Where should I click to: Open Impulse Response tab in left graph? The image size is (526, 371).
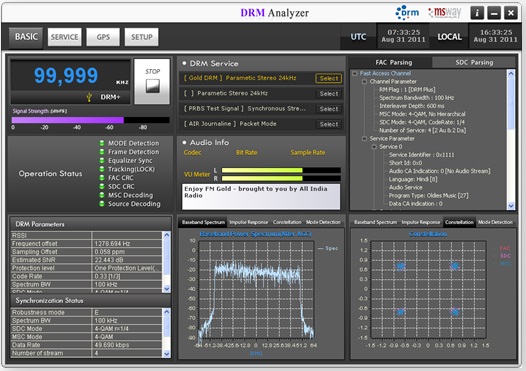(x=249, y=222)
